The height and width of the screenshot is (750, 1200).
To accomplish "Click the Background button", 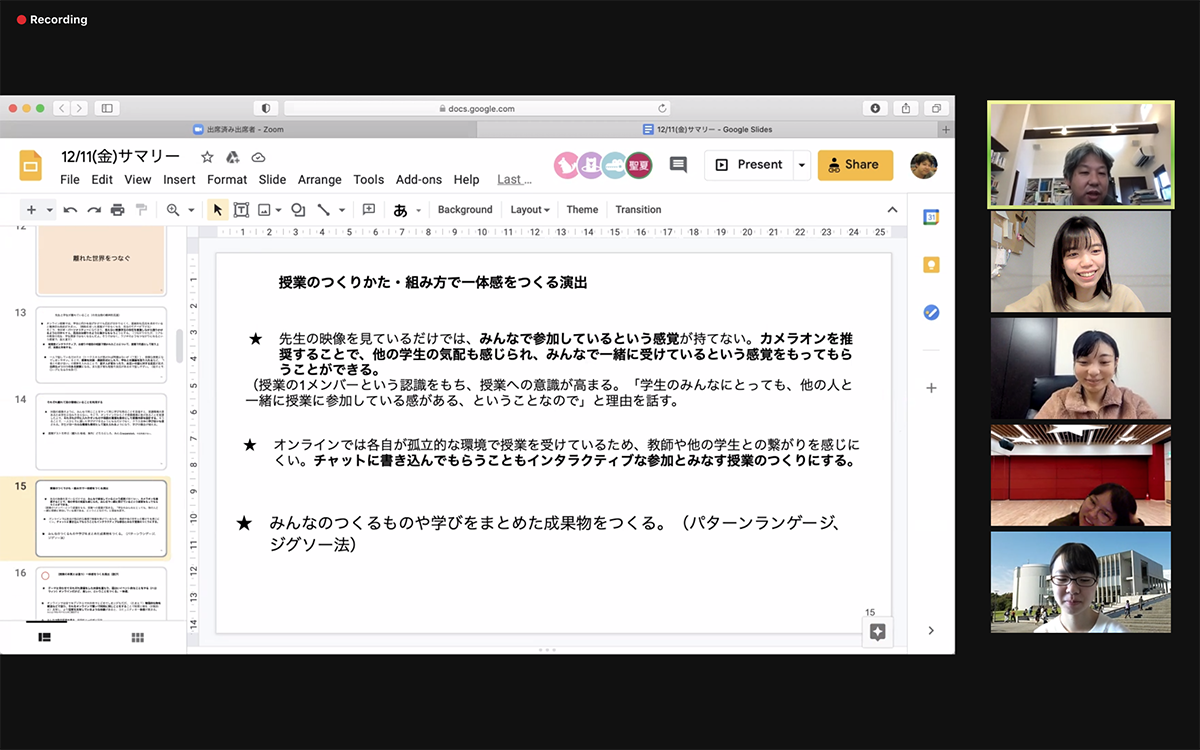I will (x=465, y=210).
